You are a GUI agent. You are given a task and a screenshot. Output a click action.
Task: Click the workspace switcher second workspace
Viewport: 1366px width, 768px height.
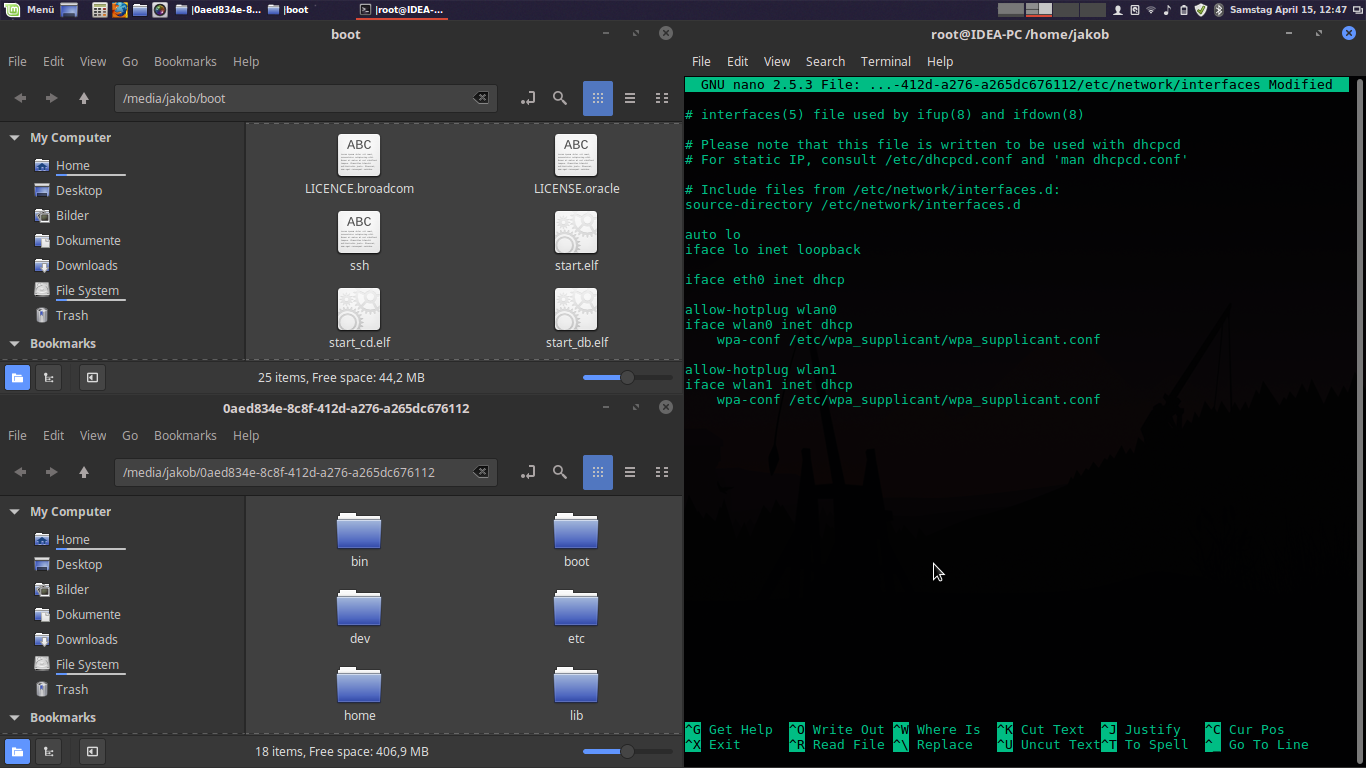[x=1039, y=10]
